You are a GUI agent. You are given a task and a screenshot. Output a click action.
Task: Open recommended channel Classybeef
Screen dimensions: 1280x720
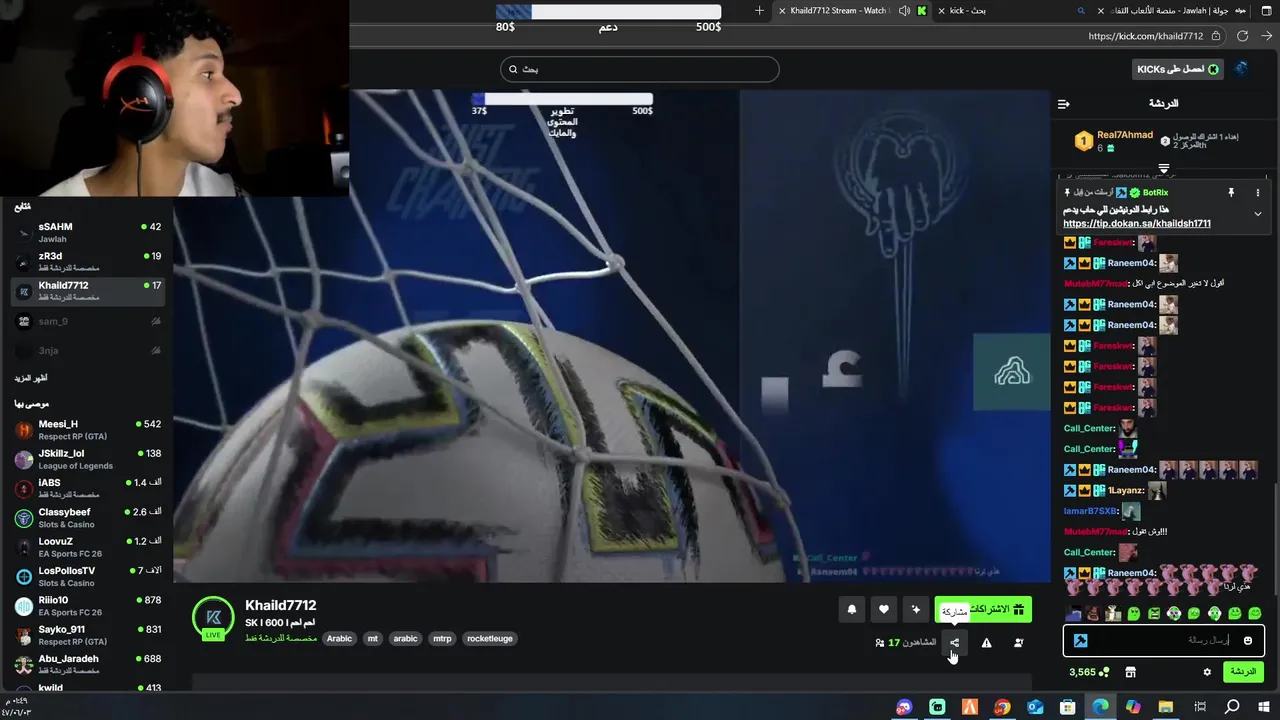88,518
